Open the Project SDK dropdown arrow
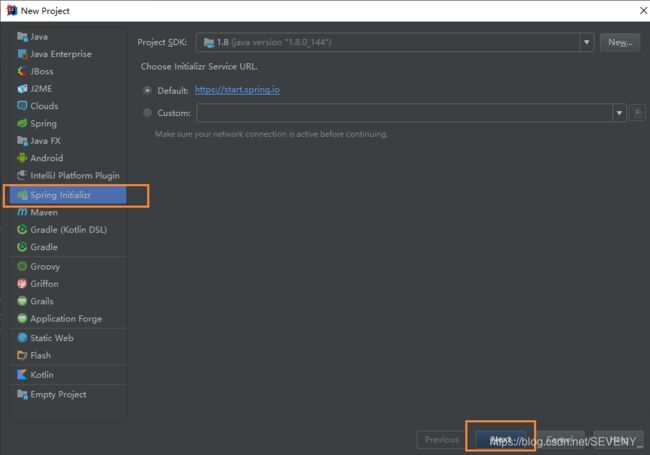650x455 pixels. [587, 42]
